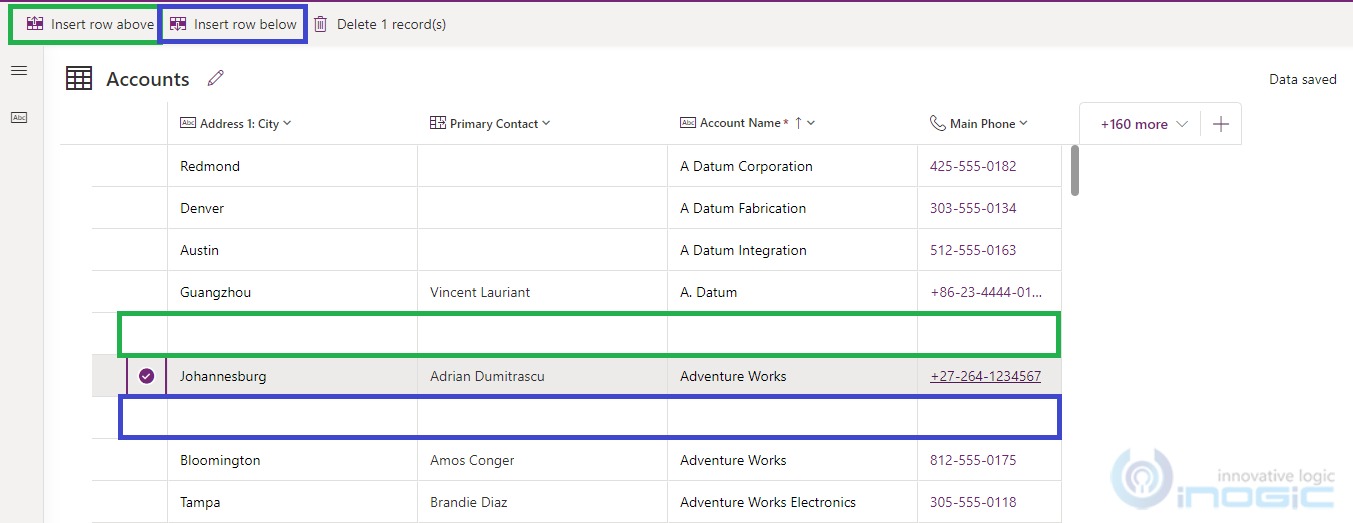Click the Account Name text-type icon
1353x523 pixels.
coord(688,123)
